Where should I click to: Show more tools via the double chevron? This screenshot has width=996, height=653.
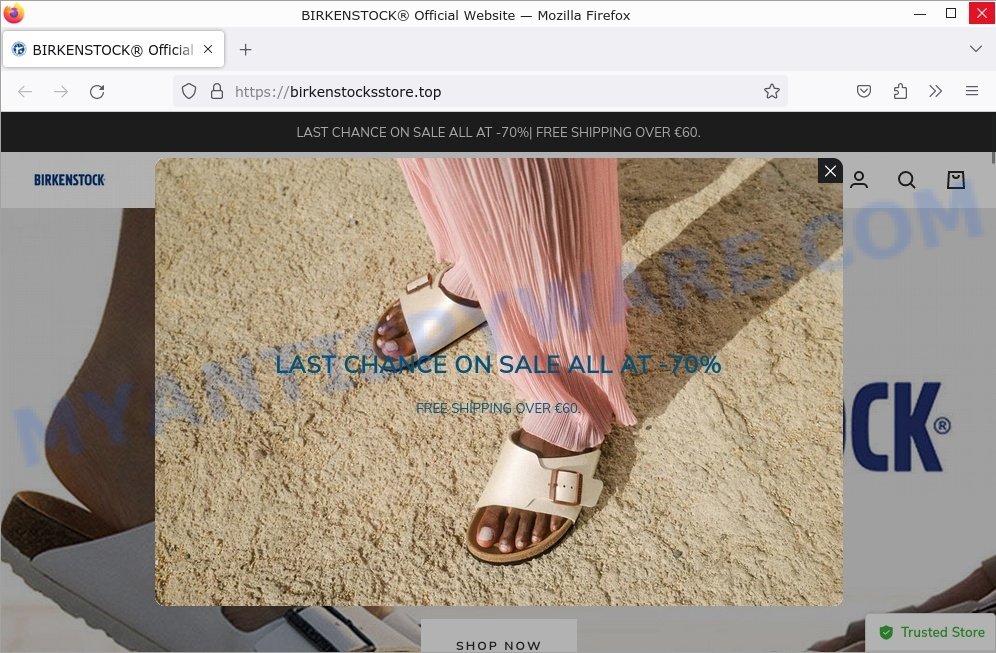coord(935,91)
